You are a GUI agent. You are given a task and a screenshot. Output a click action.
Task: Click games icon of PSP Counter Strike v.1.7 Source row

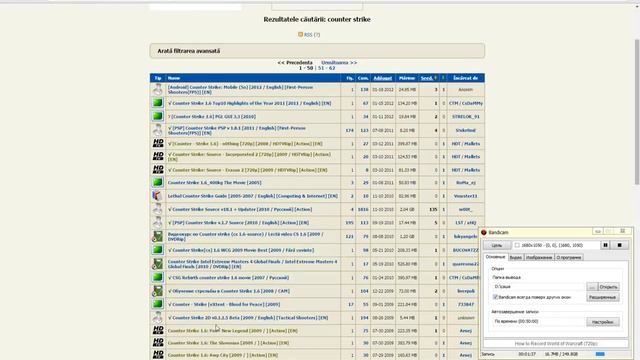click(x=158, y=223)
